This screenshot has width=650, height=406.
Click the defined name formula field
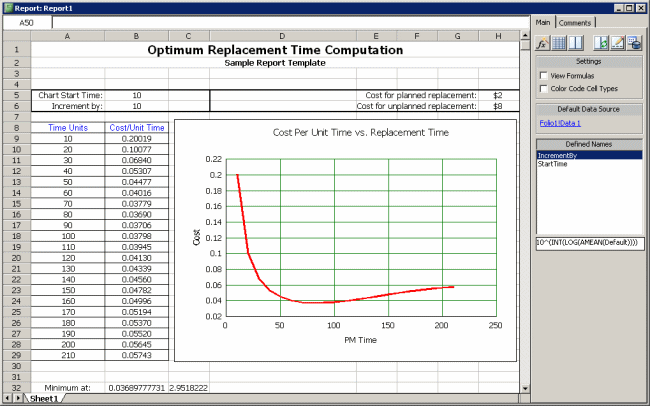point(587,242)
